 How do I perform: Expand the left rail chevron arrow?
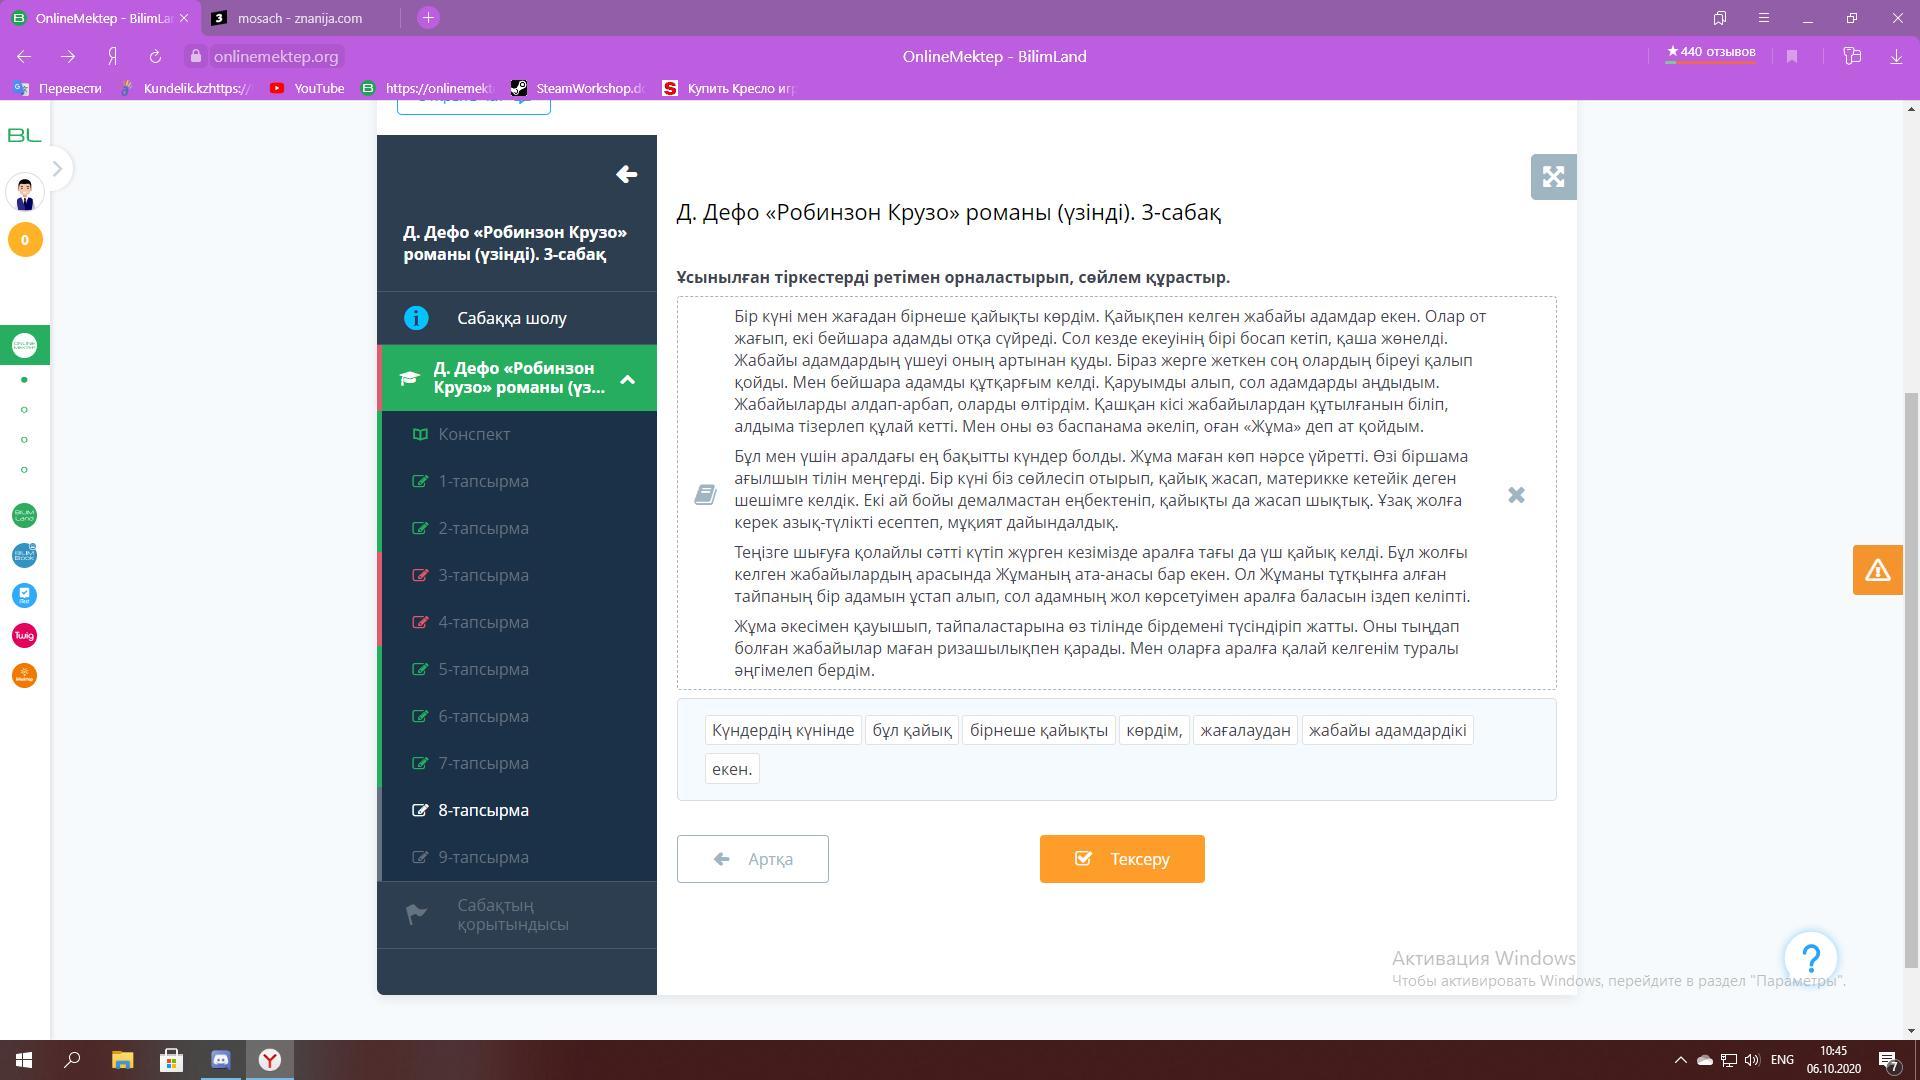point(57,169)
